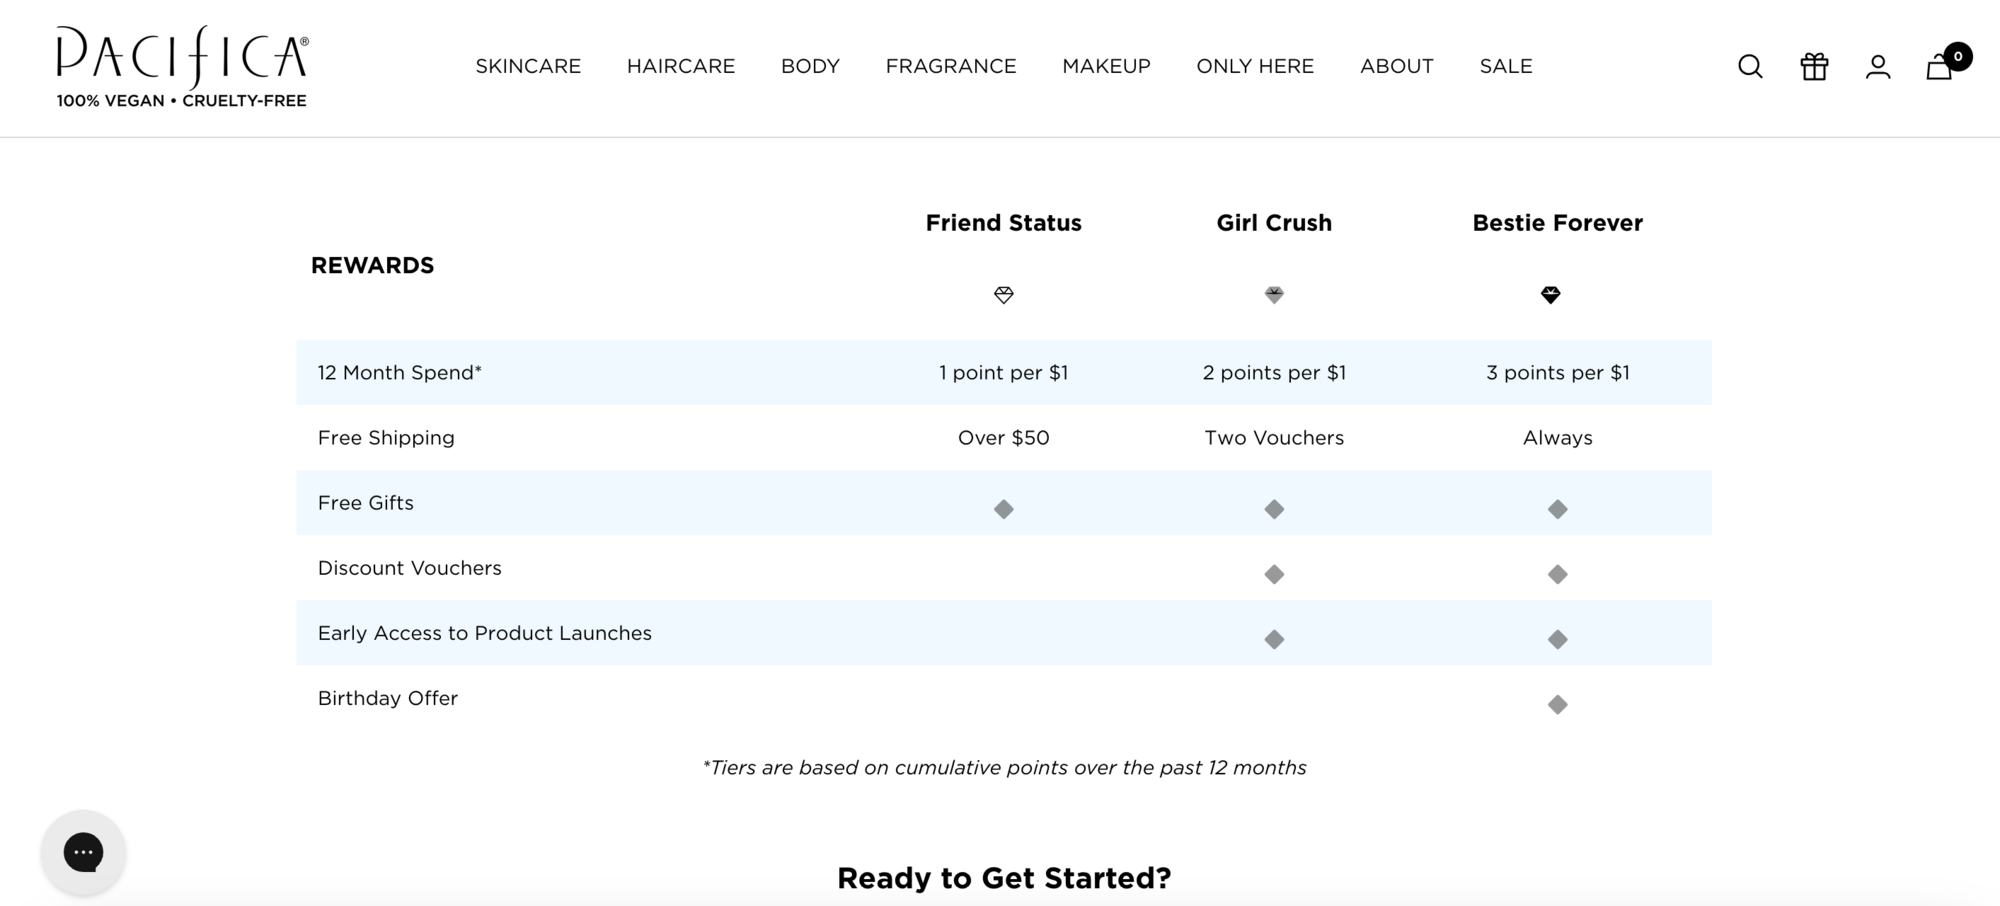The width and height of the screenshot is (2000, 906).
Task: Open the account profile icon
Action: [x=1878, y=66]
